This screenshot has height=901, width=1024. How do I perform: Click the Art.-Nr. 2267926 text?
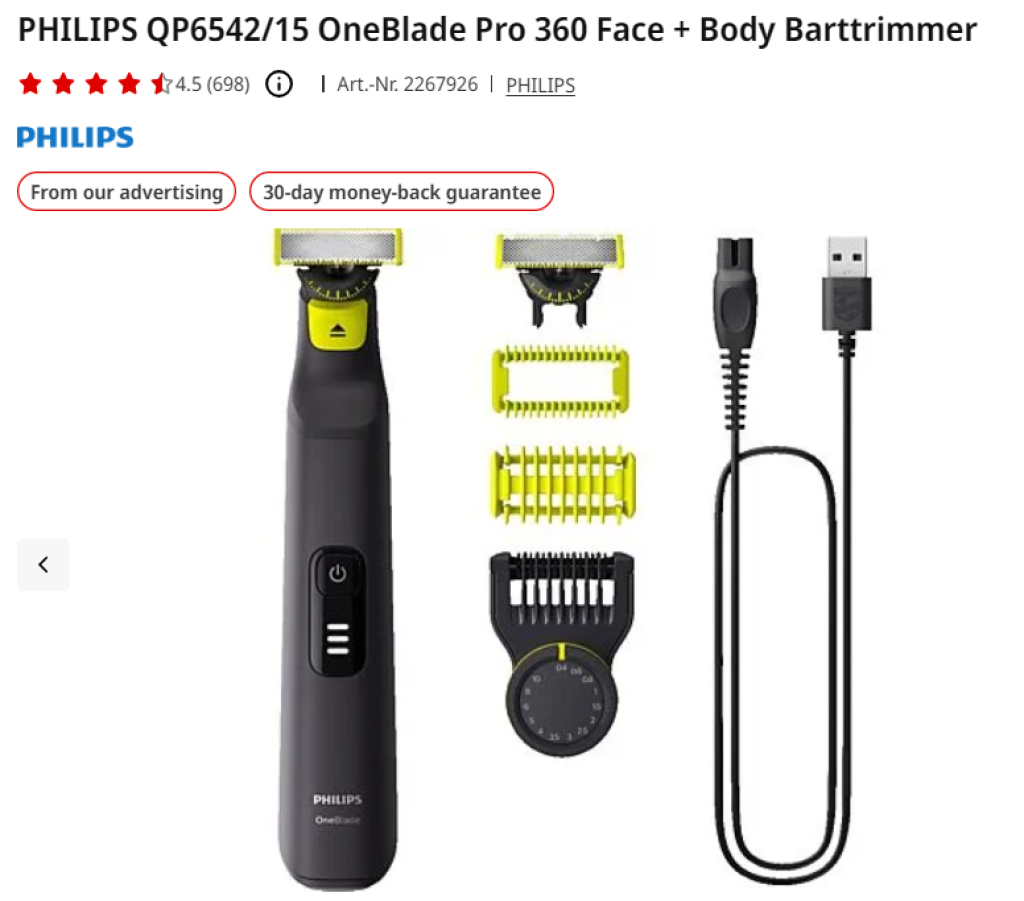408,84
